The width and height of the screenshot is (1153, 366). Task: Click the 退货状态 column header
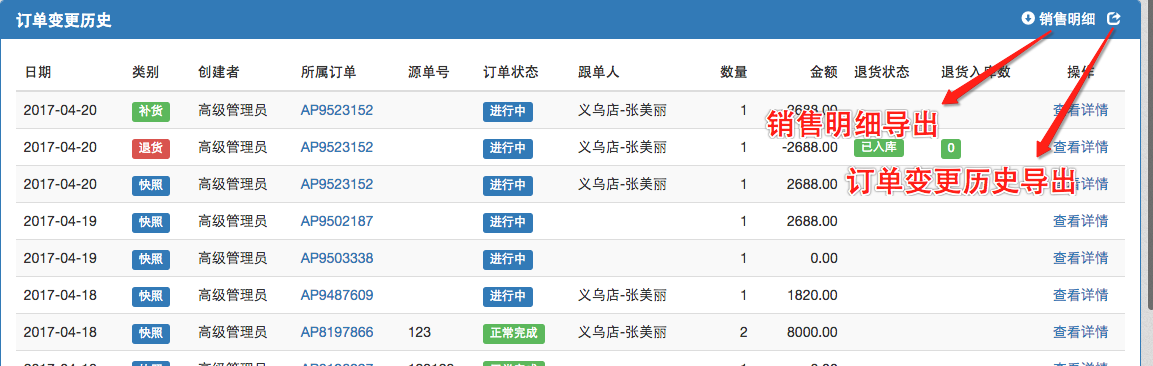click(x=882, y=72)
